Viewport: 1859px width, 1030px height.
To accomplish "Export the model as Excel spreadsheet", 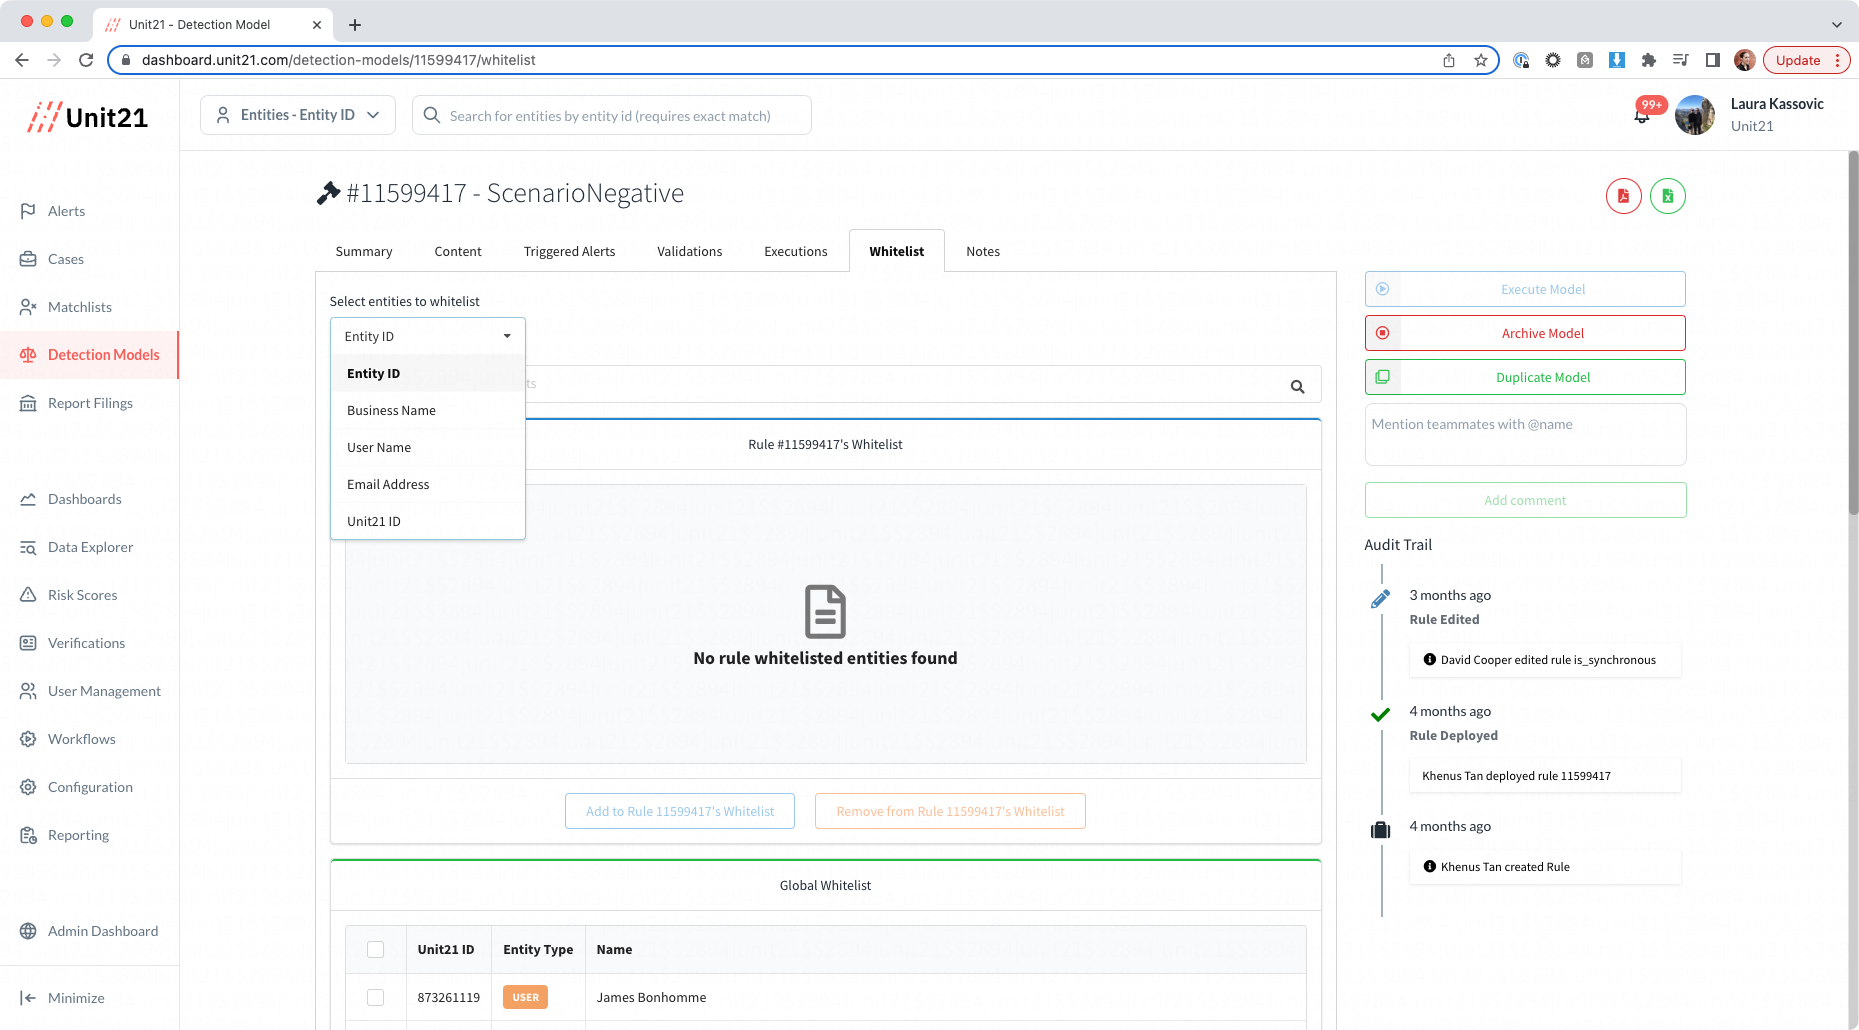I will [x=1667, y=196].
